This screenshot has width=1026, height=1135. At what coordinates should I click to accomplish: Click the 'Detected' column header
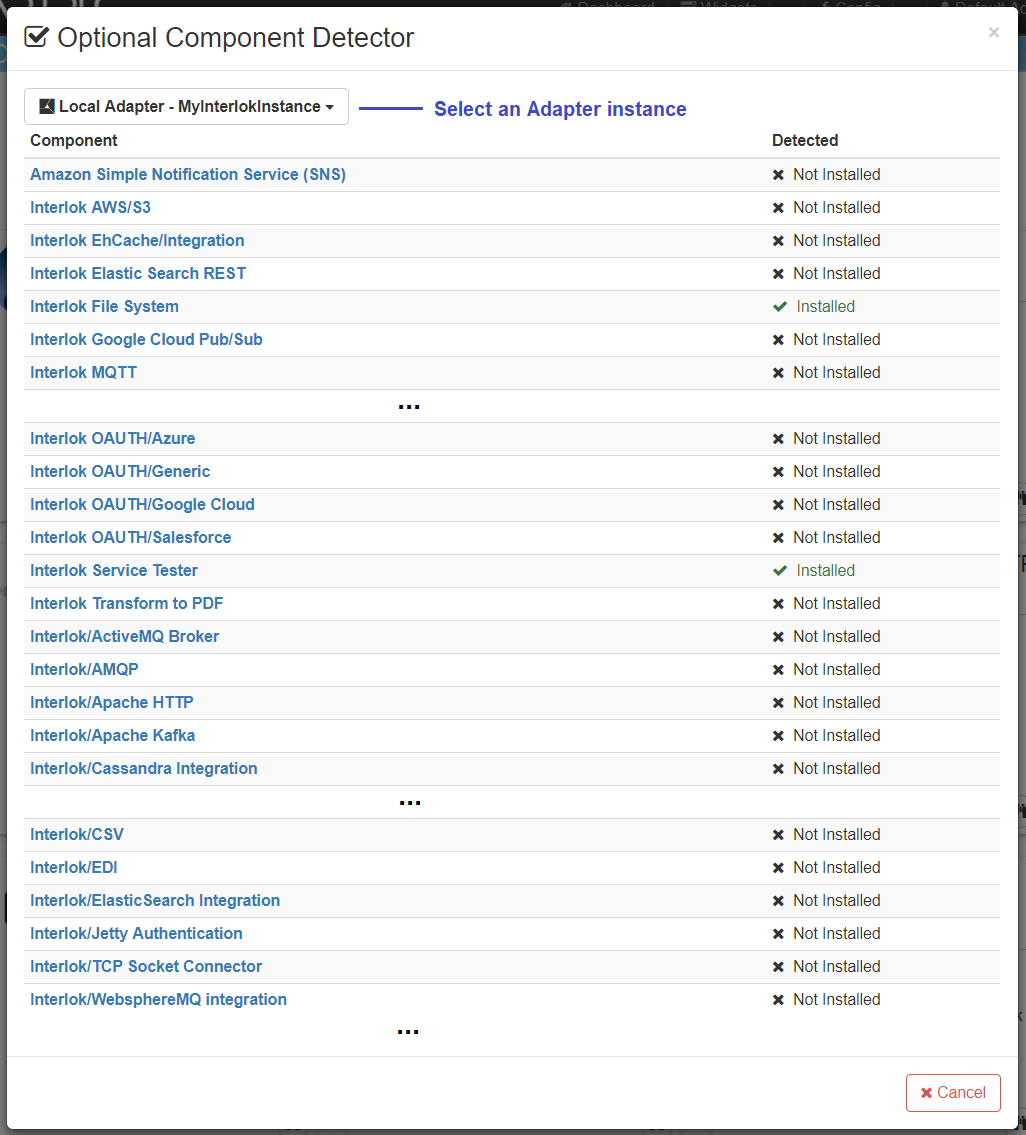pos(805,140)
